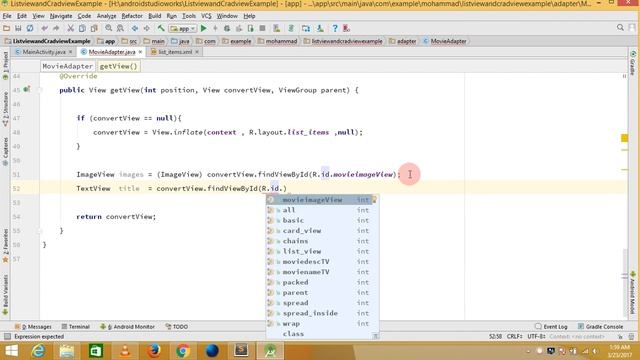Click the adapter breadcrumb folder
This screenshot has height=360, width=640.
[x=403, y=41]
